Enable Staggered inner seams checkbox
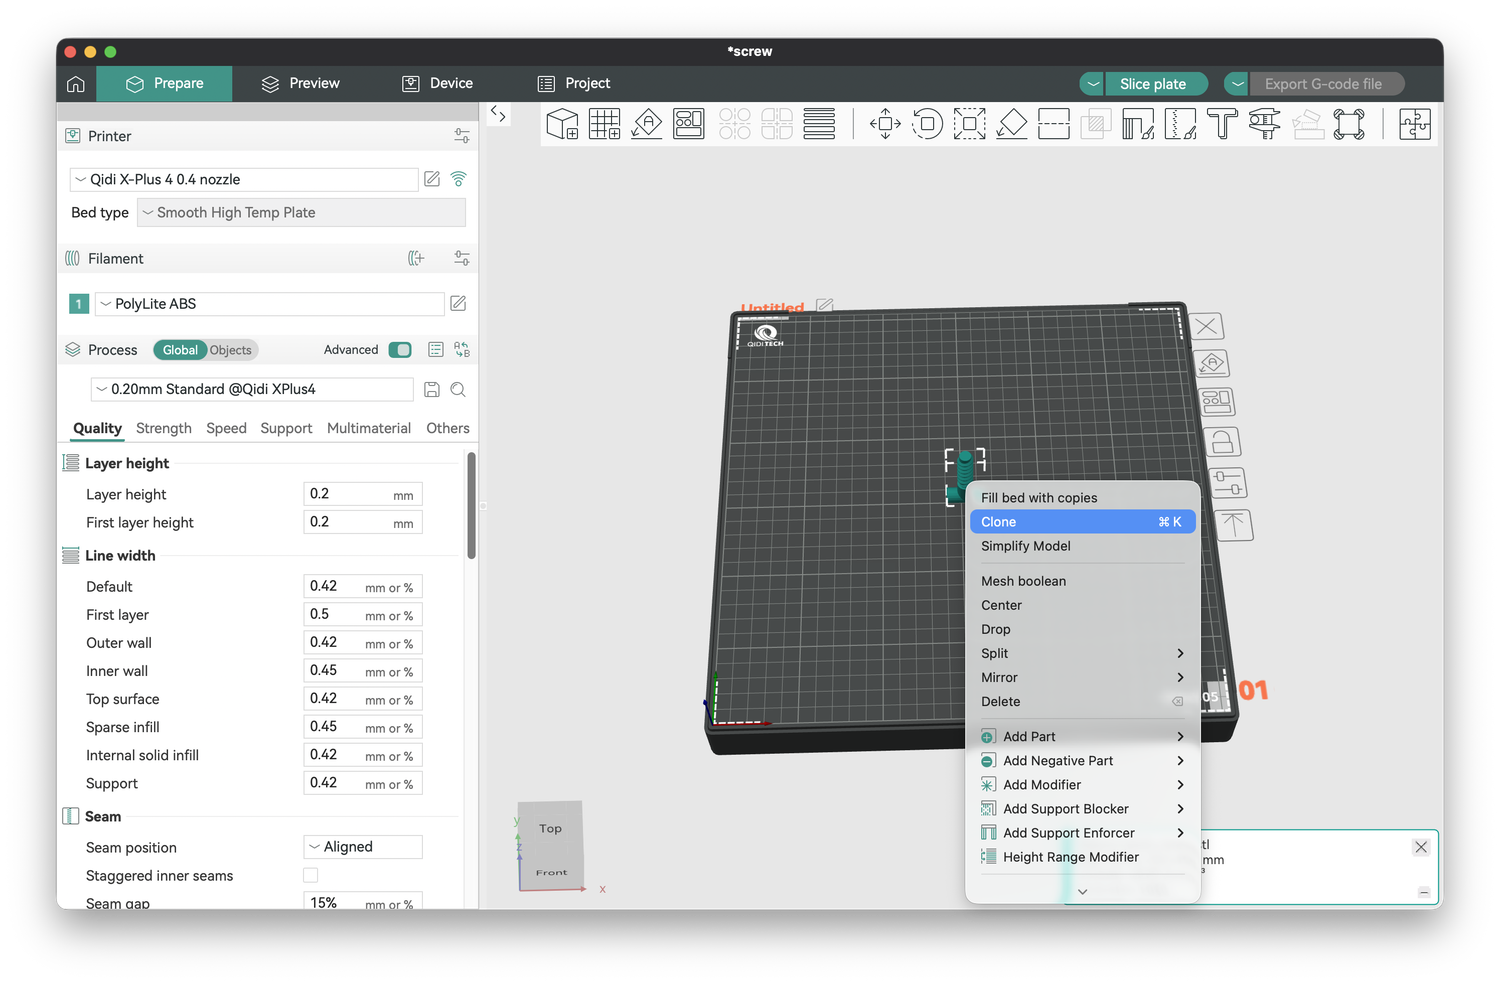Screen dimensions: 1500x984 tap(311, 875)
